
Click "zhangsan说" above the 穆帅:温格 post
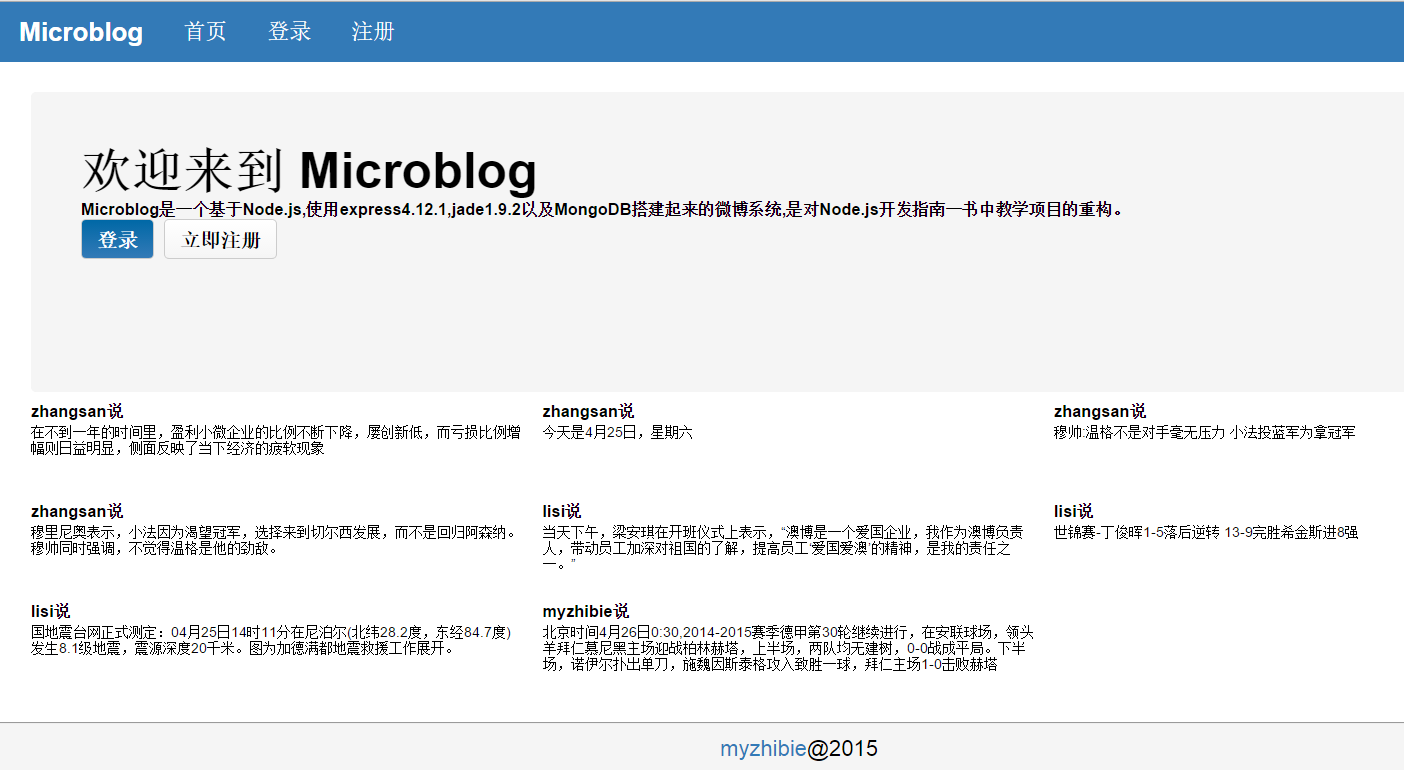pos(1100,411)
